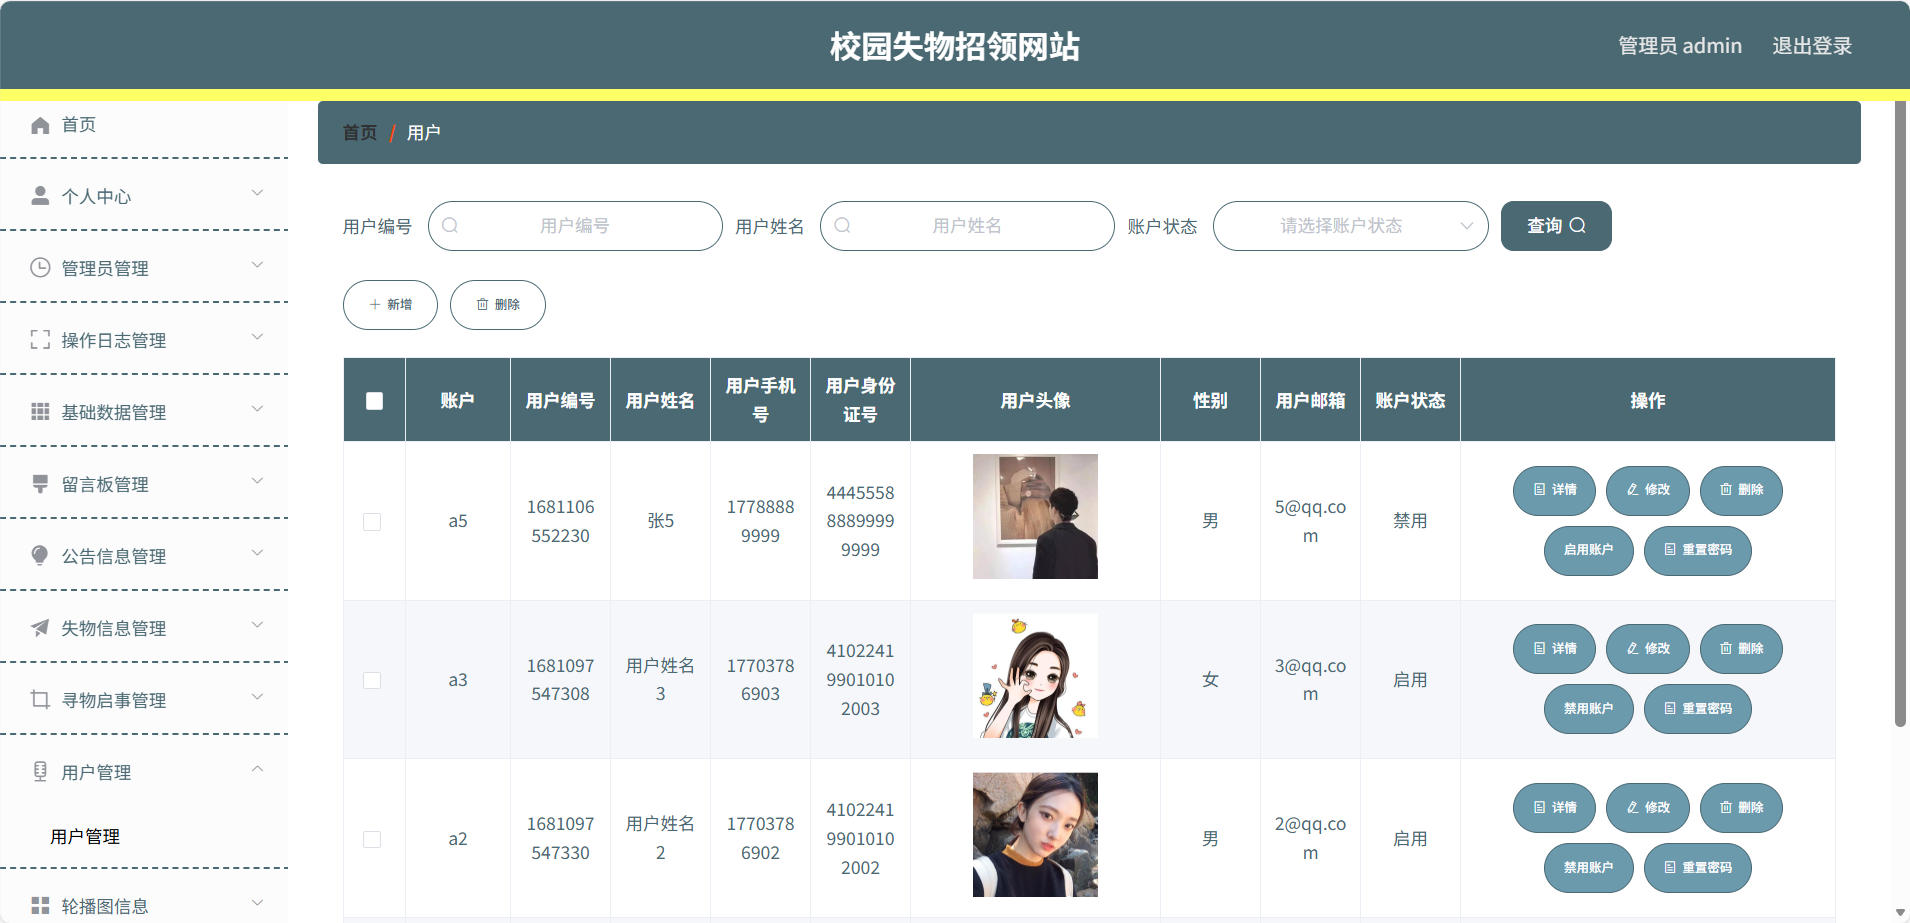Click 禁用账户 for user a2

[1588, 868]
